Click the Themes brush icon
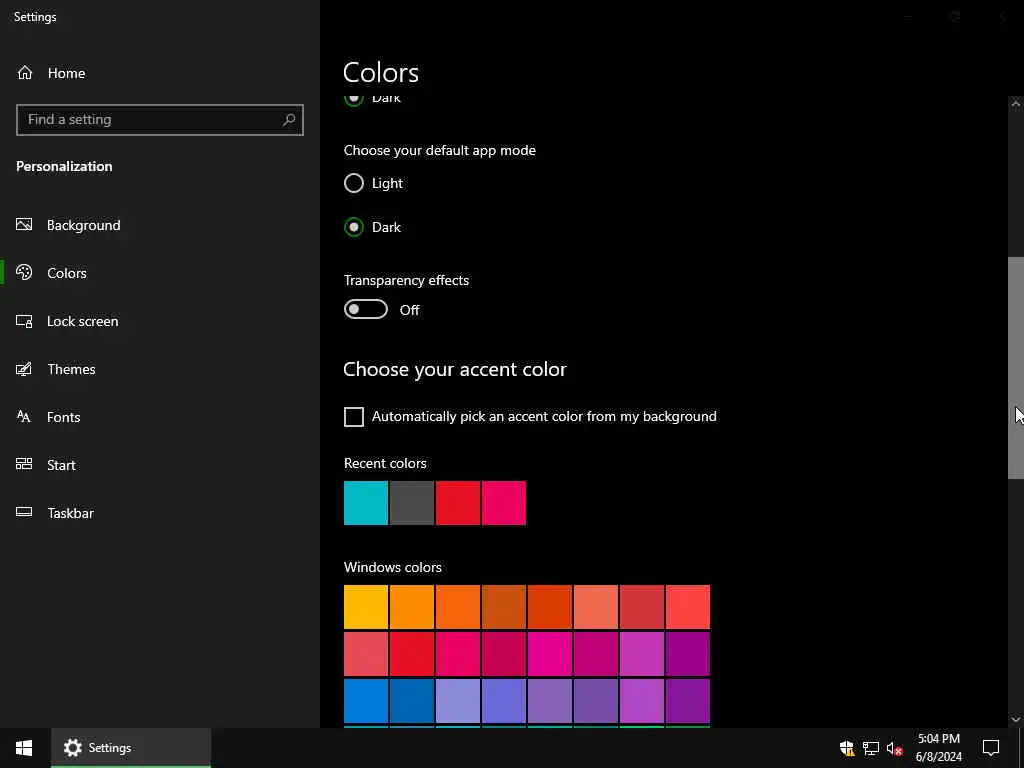1024x768 pixels. pos(24,369)
